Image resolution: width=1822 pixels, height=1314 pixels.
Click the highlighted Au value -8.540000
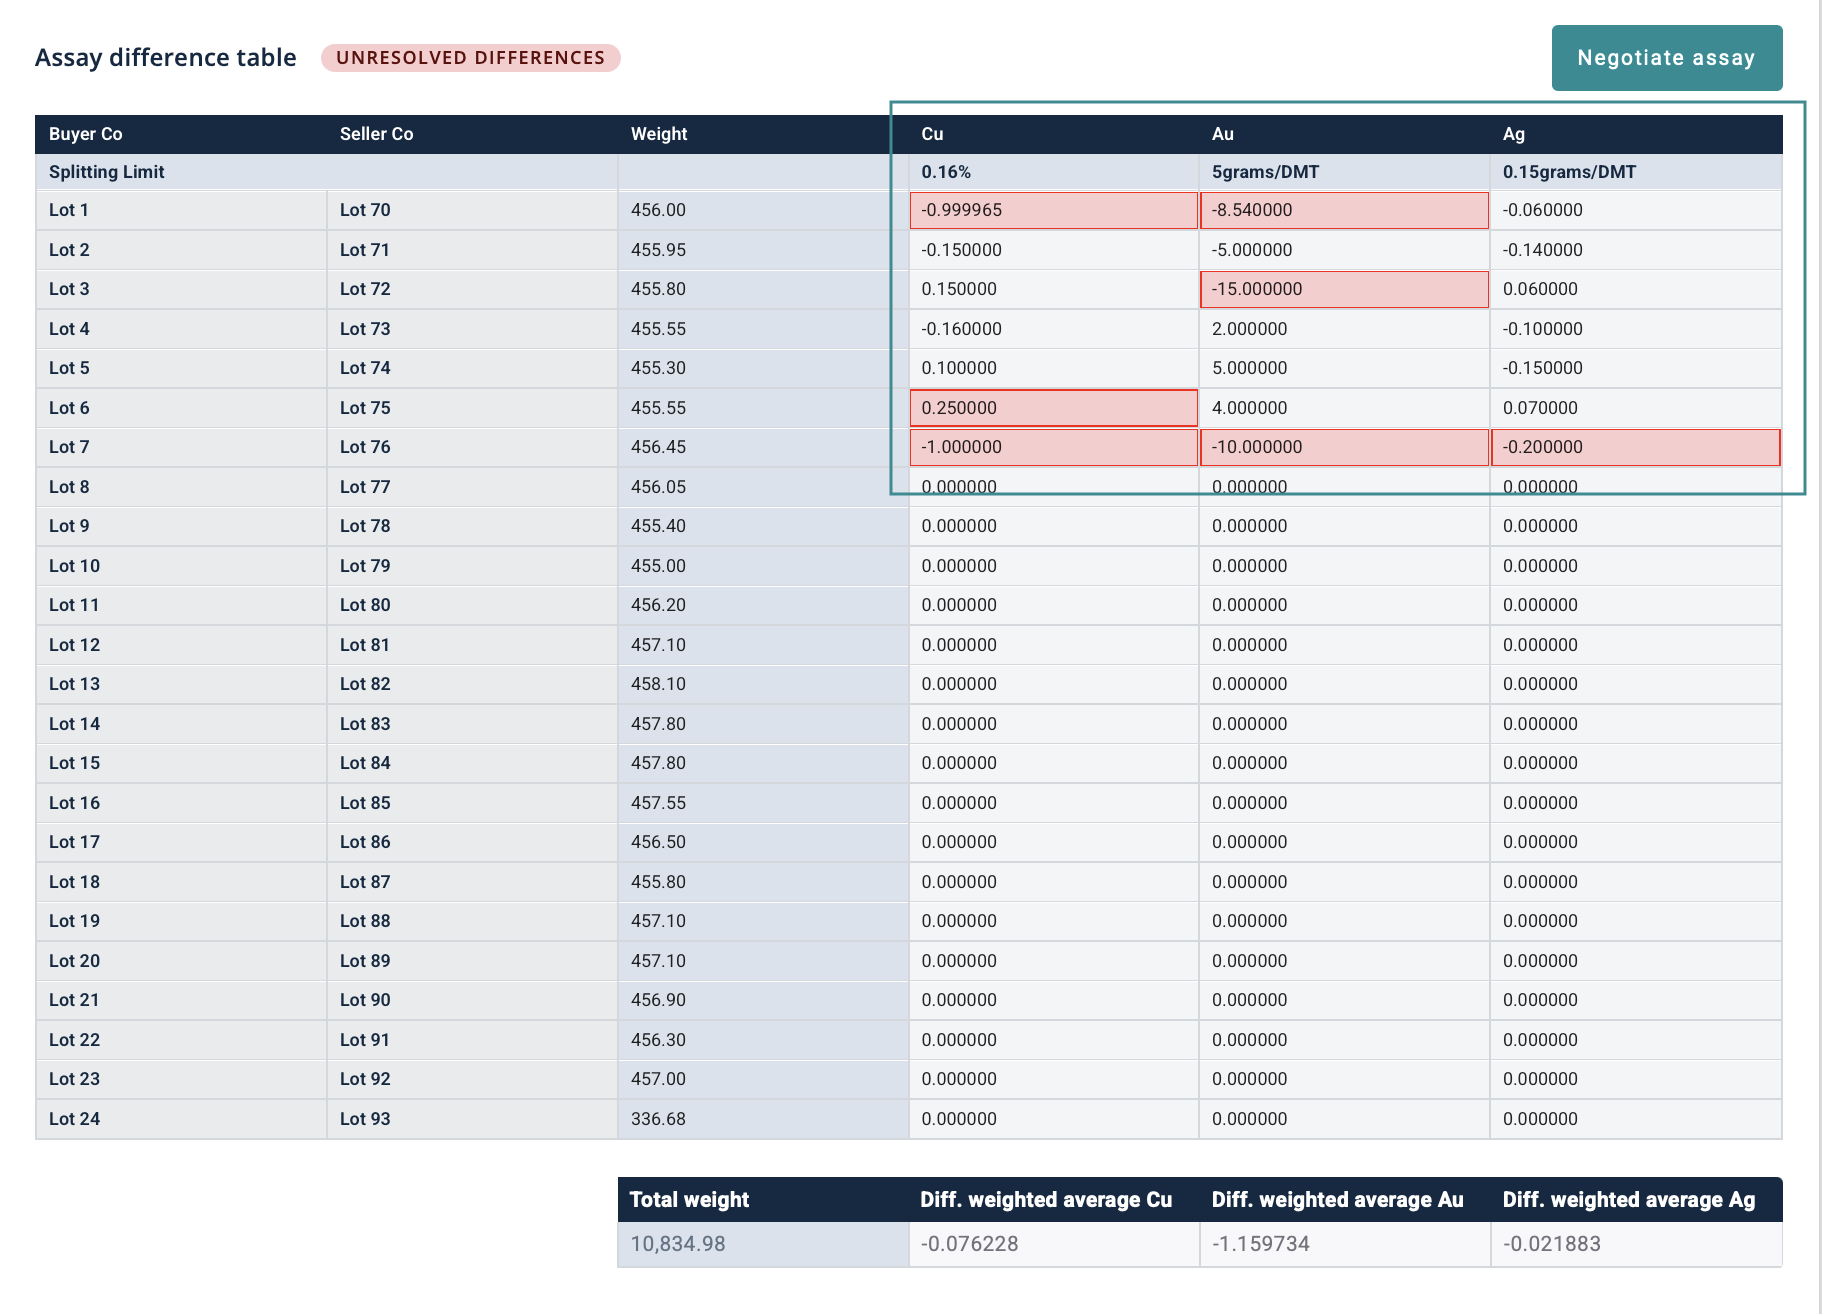point(1343,210)
